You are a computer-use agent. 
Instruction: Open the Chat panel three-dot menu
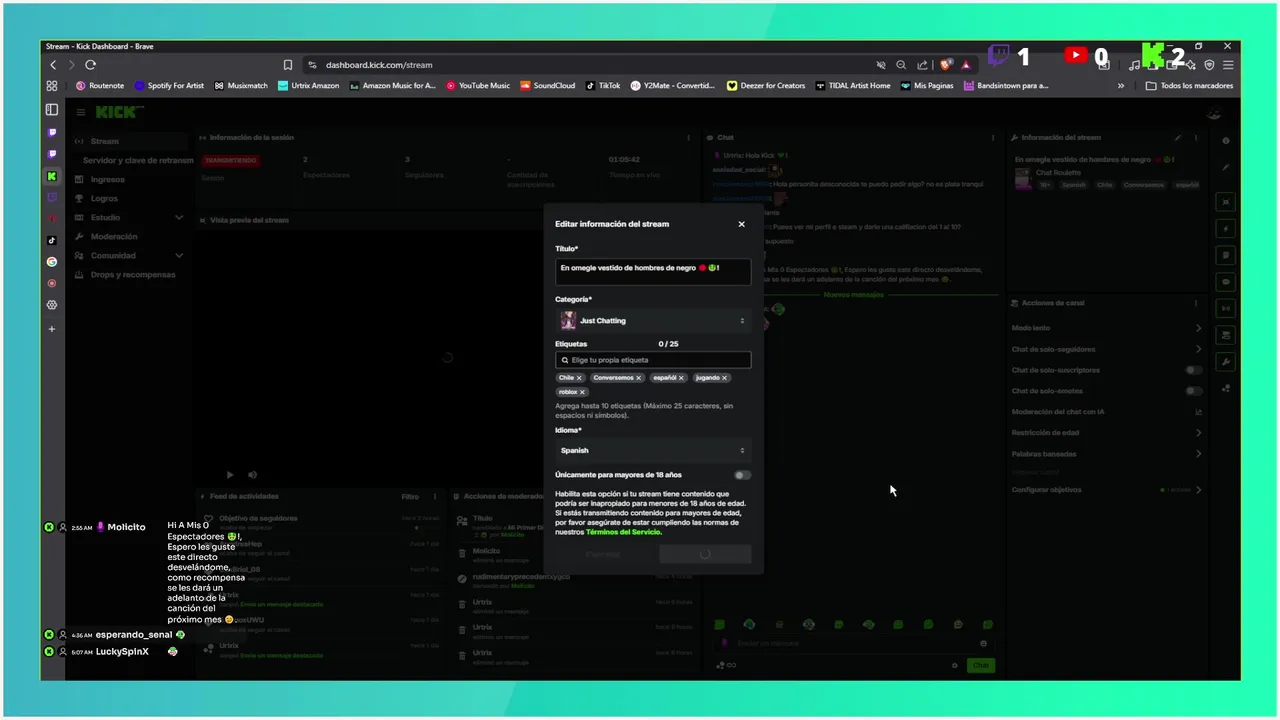tap(993, 137)
